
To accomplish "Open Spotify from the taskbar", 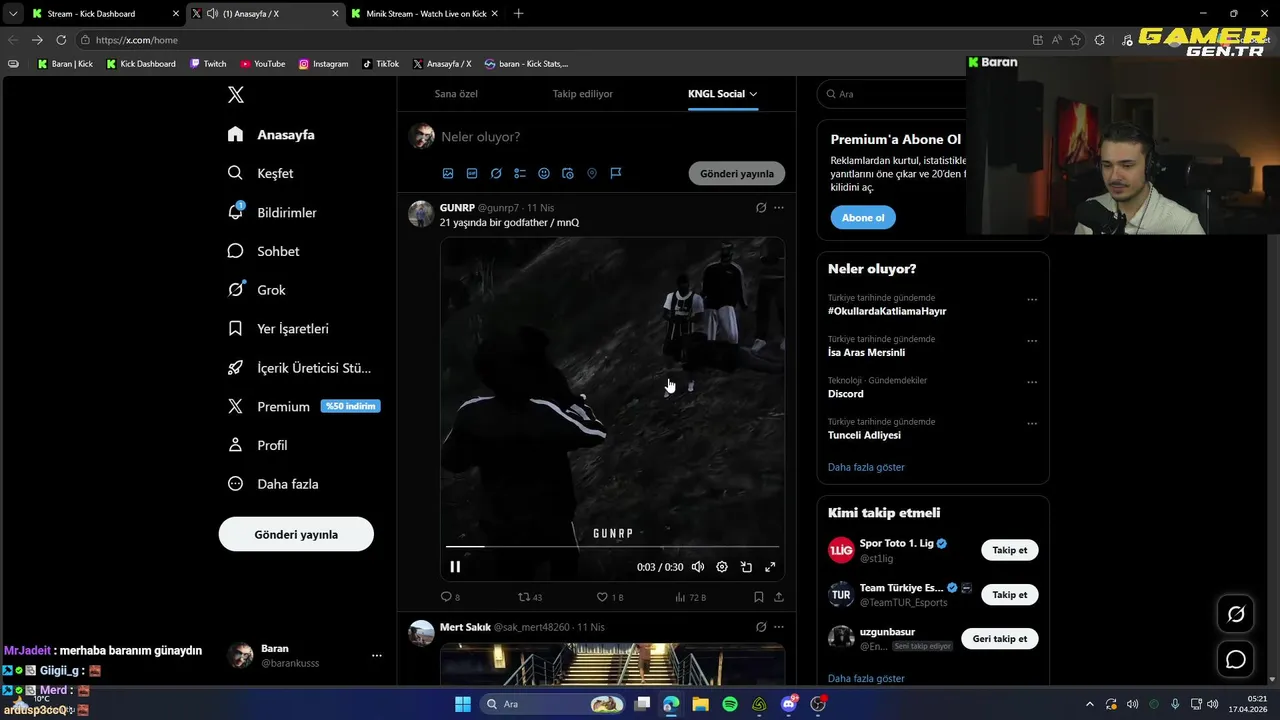I will [730, 704].
